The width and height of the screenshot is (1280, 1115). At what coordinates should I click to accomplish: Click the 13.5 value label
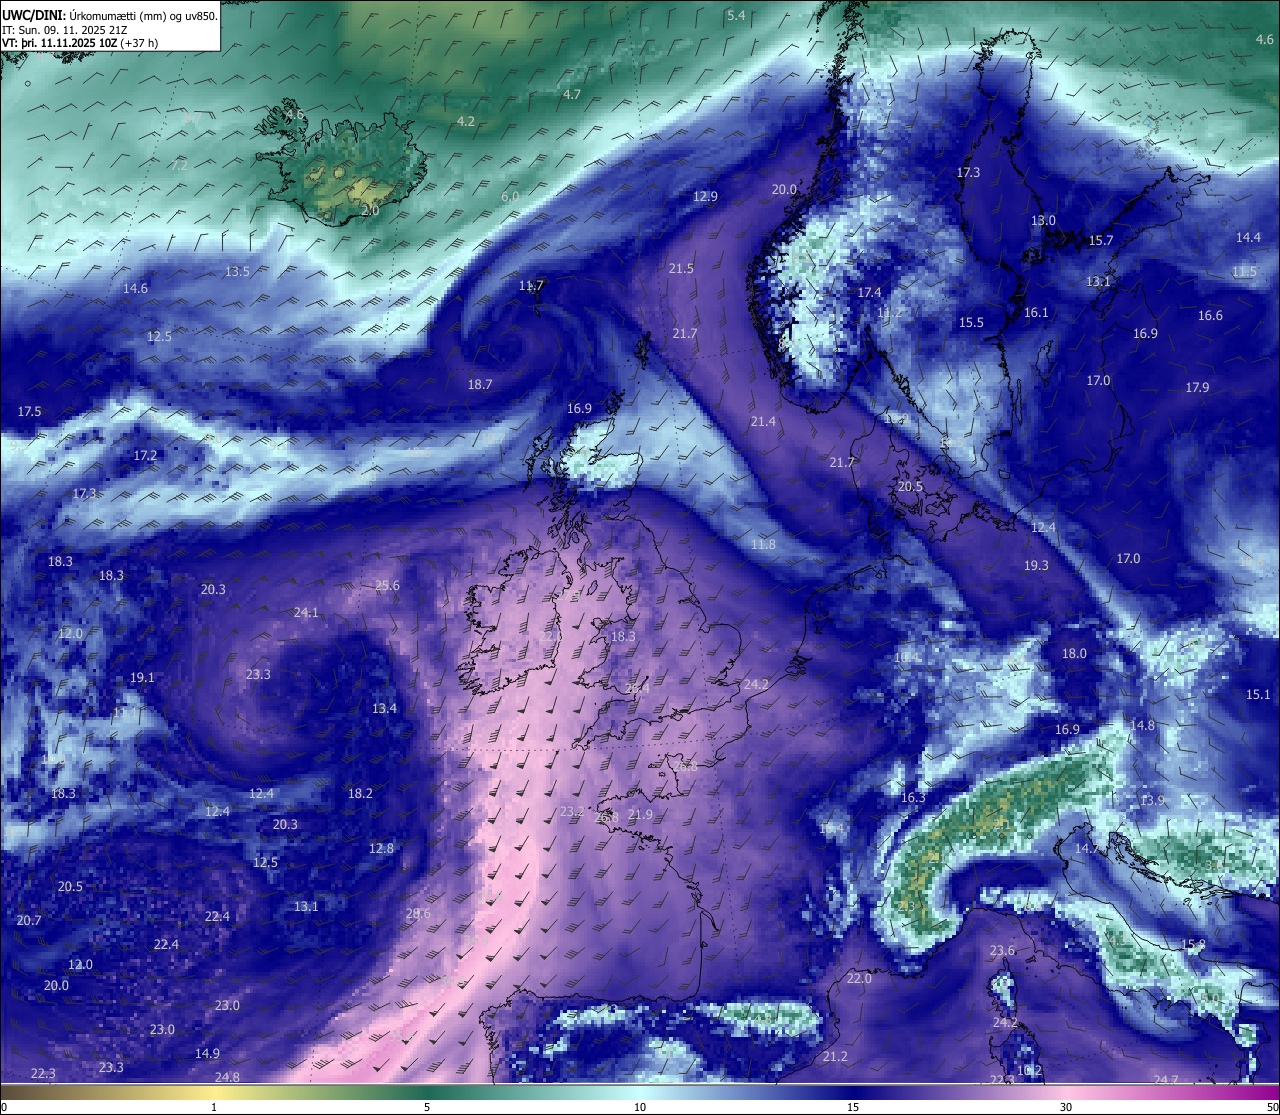click(238, 271)
